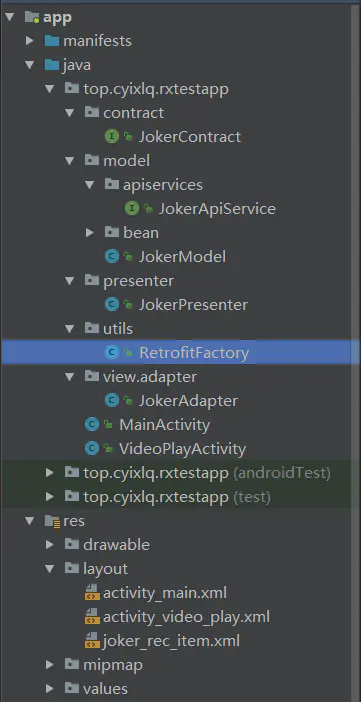
Task: Click the class icon beside JokerPresenter
Action: pyautogui.click(x=112, y=304)
